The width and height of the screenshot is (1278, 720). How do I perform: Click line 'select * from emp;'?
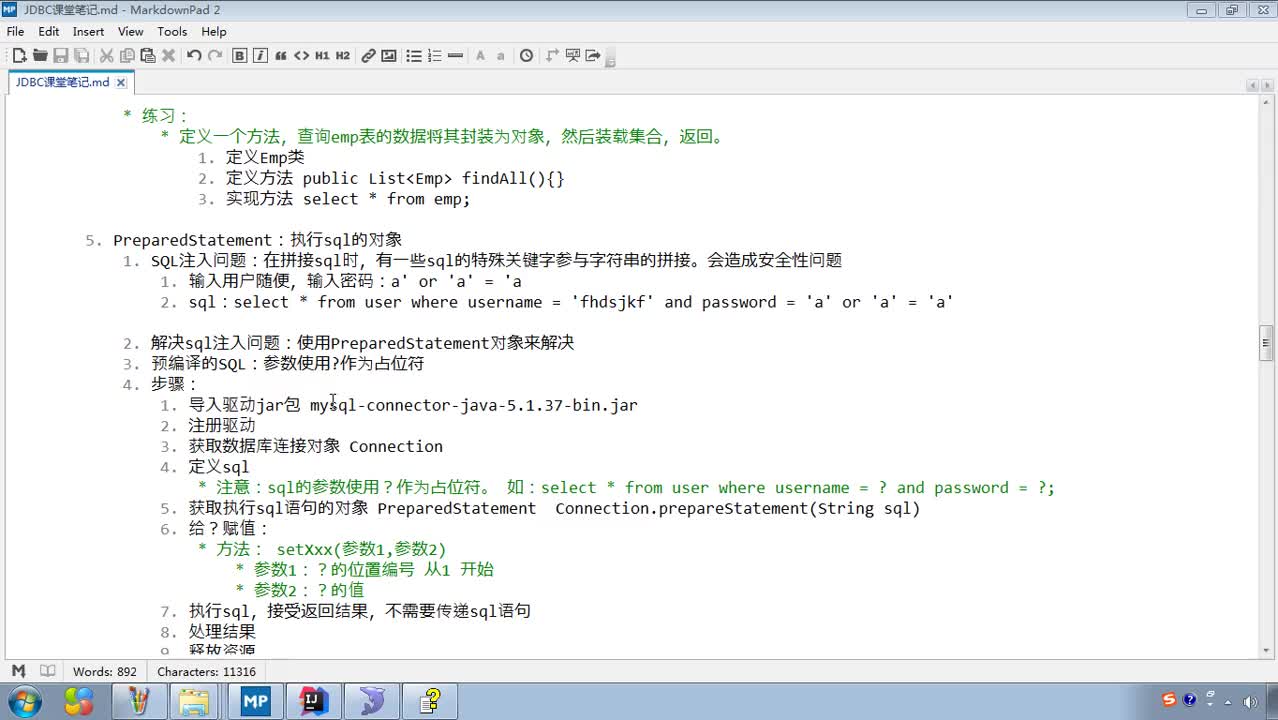pyautogui.click(x=386, y=199)
